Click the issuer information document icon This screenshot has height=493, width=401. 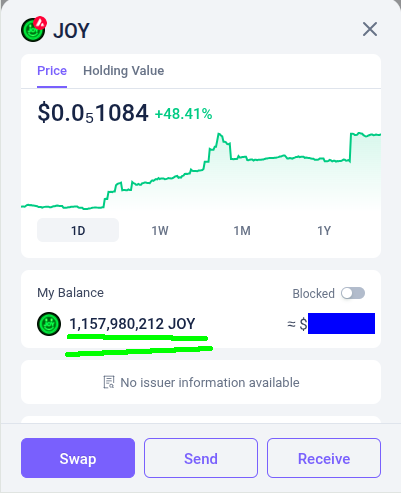click(x=109, y=382)
